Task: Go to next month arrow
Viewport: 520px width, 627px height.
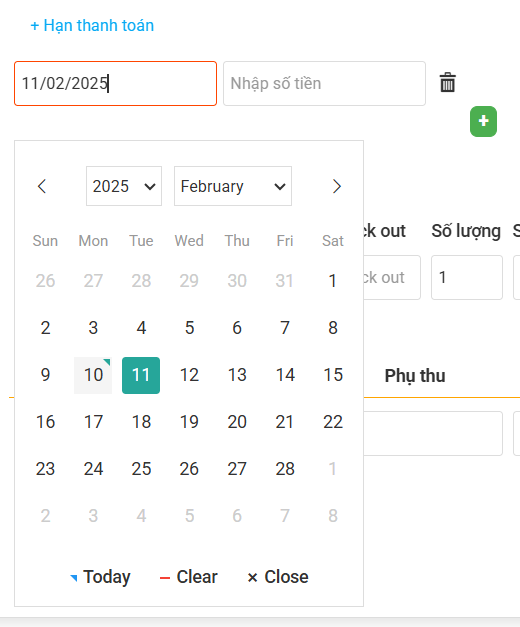Action: click(x=336, y=186)
